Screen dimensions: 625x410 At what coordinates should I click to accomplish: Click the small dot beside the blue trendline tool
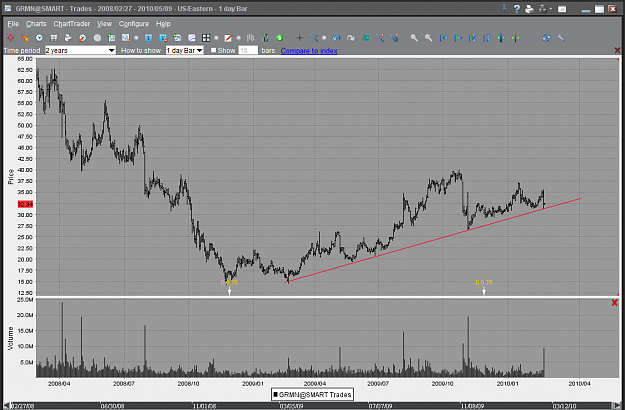[x=324, y=38]
